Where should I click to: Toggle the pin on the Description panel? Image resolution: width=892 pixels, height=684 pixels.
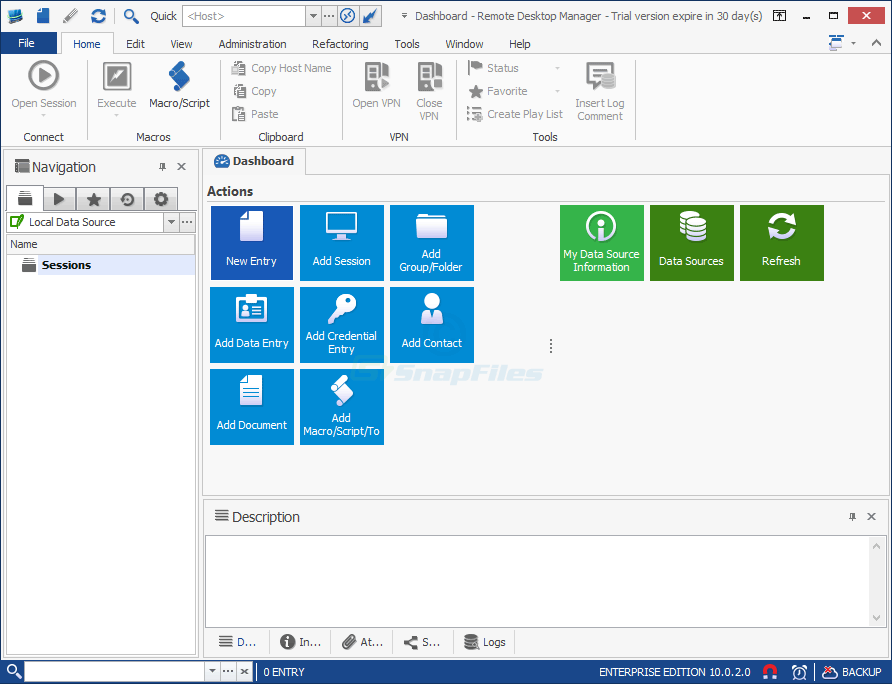(852, 516)
